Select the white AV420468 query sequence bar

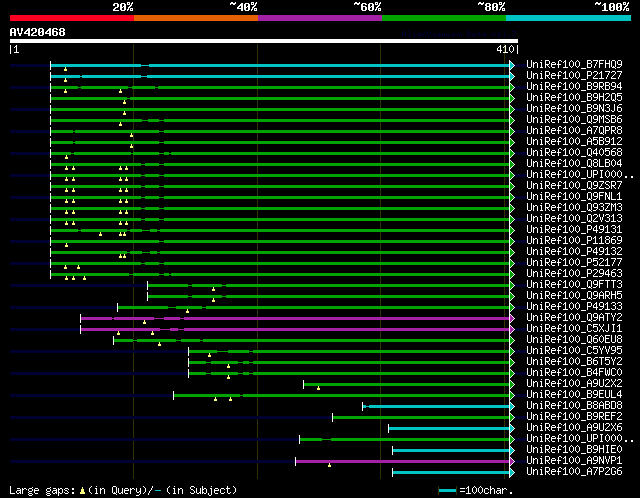(x=264, y=41)
